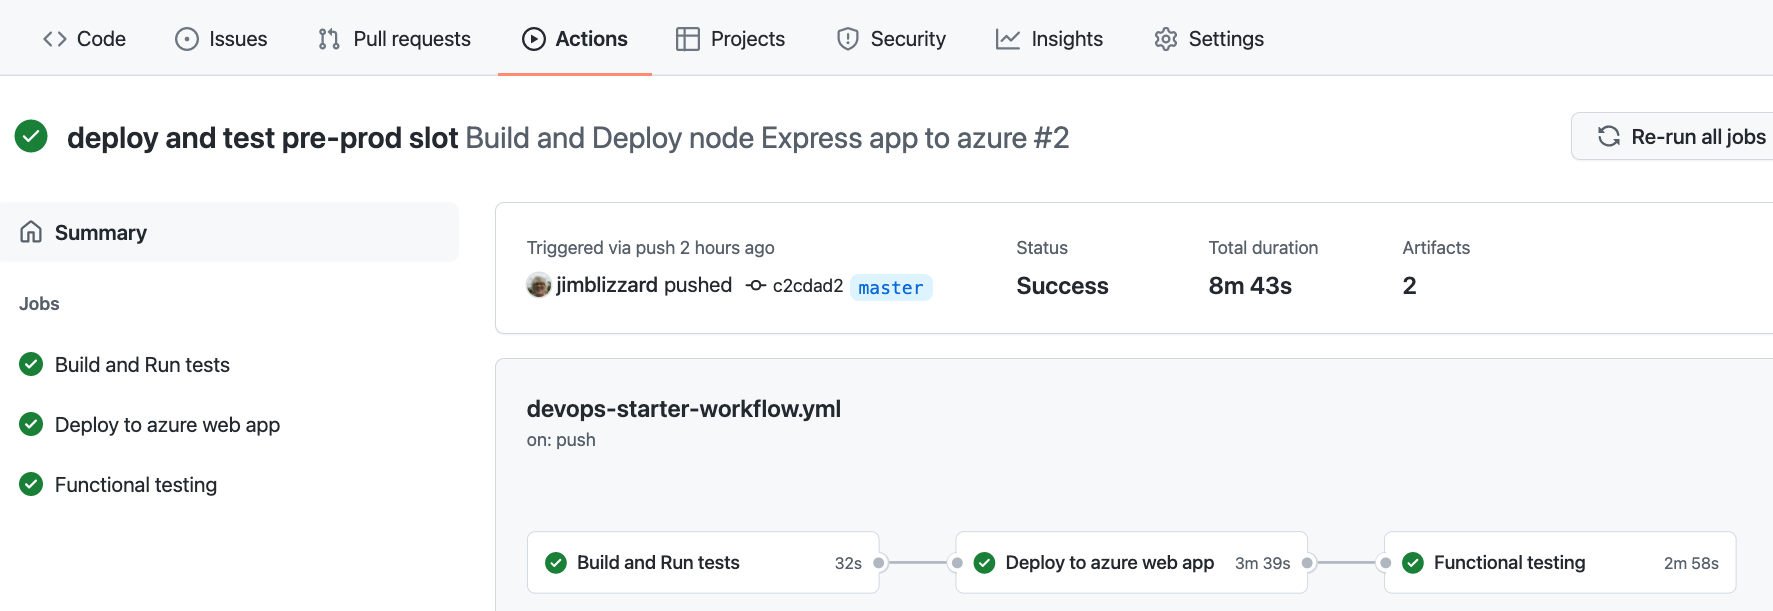This screenshot has width=1773, height=611.
Task: Open Functional testing job in sidebar
Action: (136, 485)
